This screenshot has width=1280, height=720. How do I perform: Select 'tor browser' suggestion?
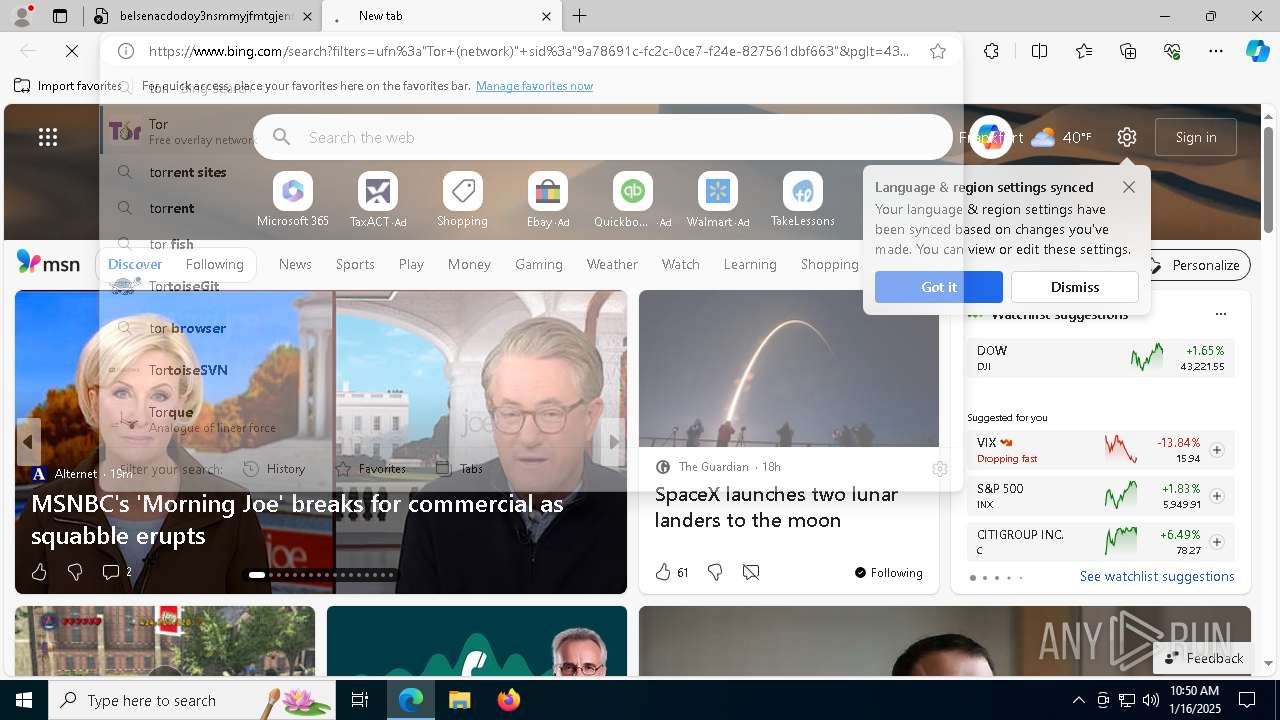(x=530, y=328)
